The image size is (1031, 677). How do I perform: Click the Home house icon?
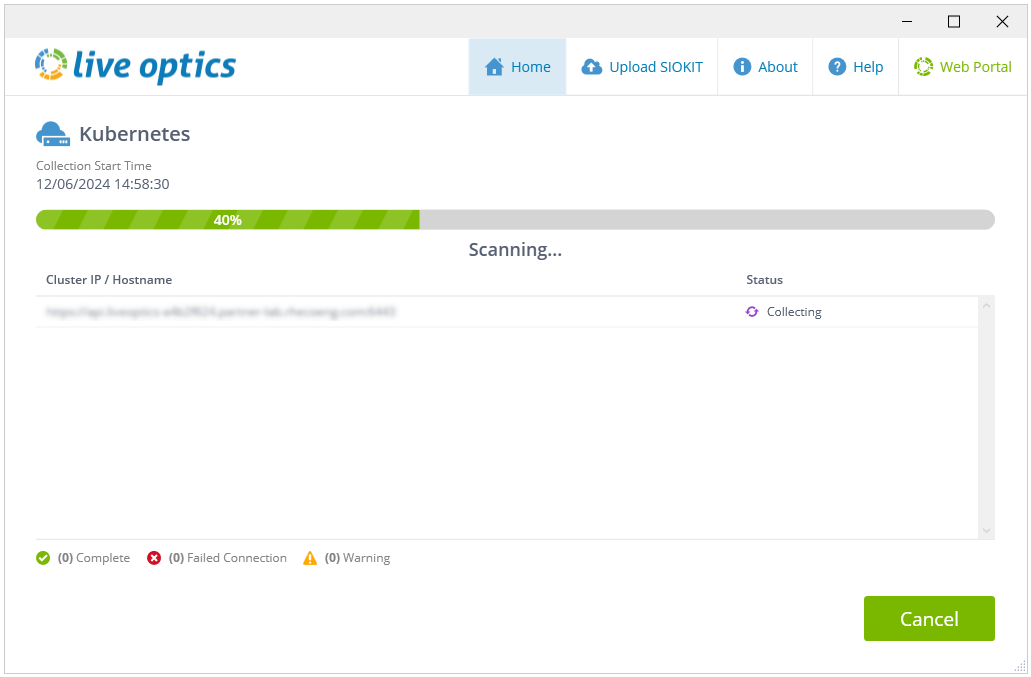click(x=493, y=67)
